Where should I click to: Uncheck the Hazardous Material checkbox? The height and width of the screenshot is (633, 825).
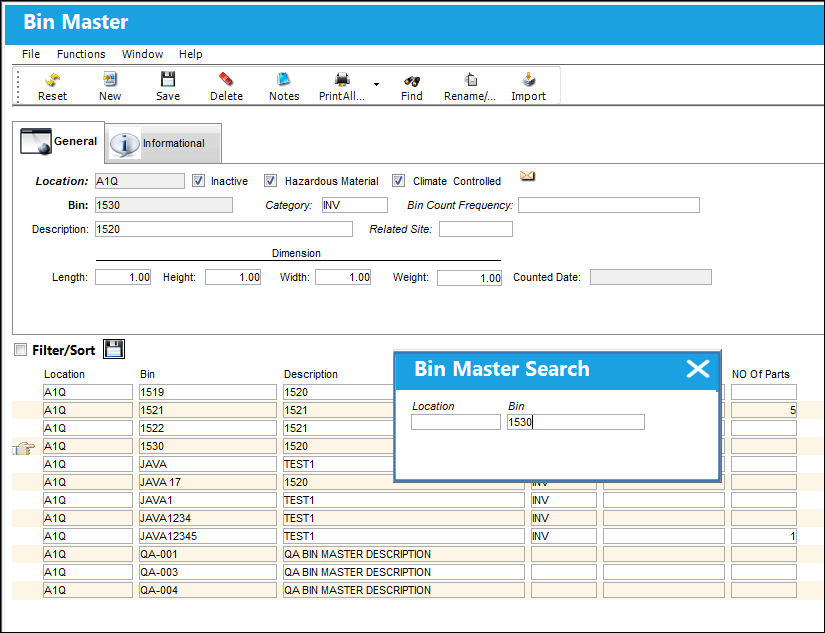270,181
